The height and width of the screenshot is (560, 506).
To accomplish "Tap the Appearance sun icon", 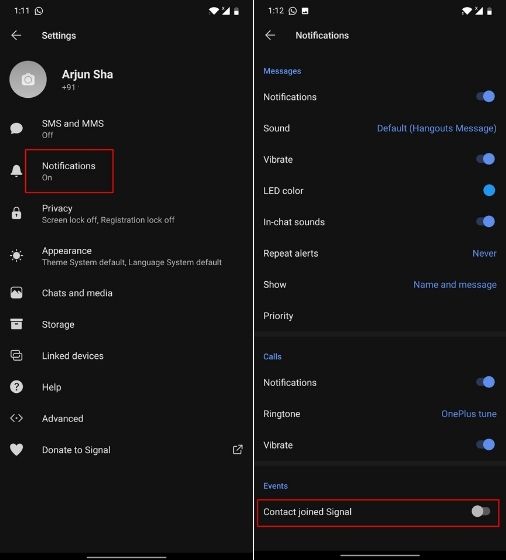I will (16, 255).
